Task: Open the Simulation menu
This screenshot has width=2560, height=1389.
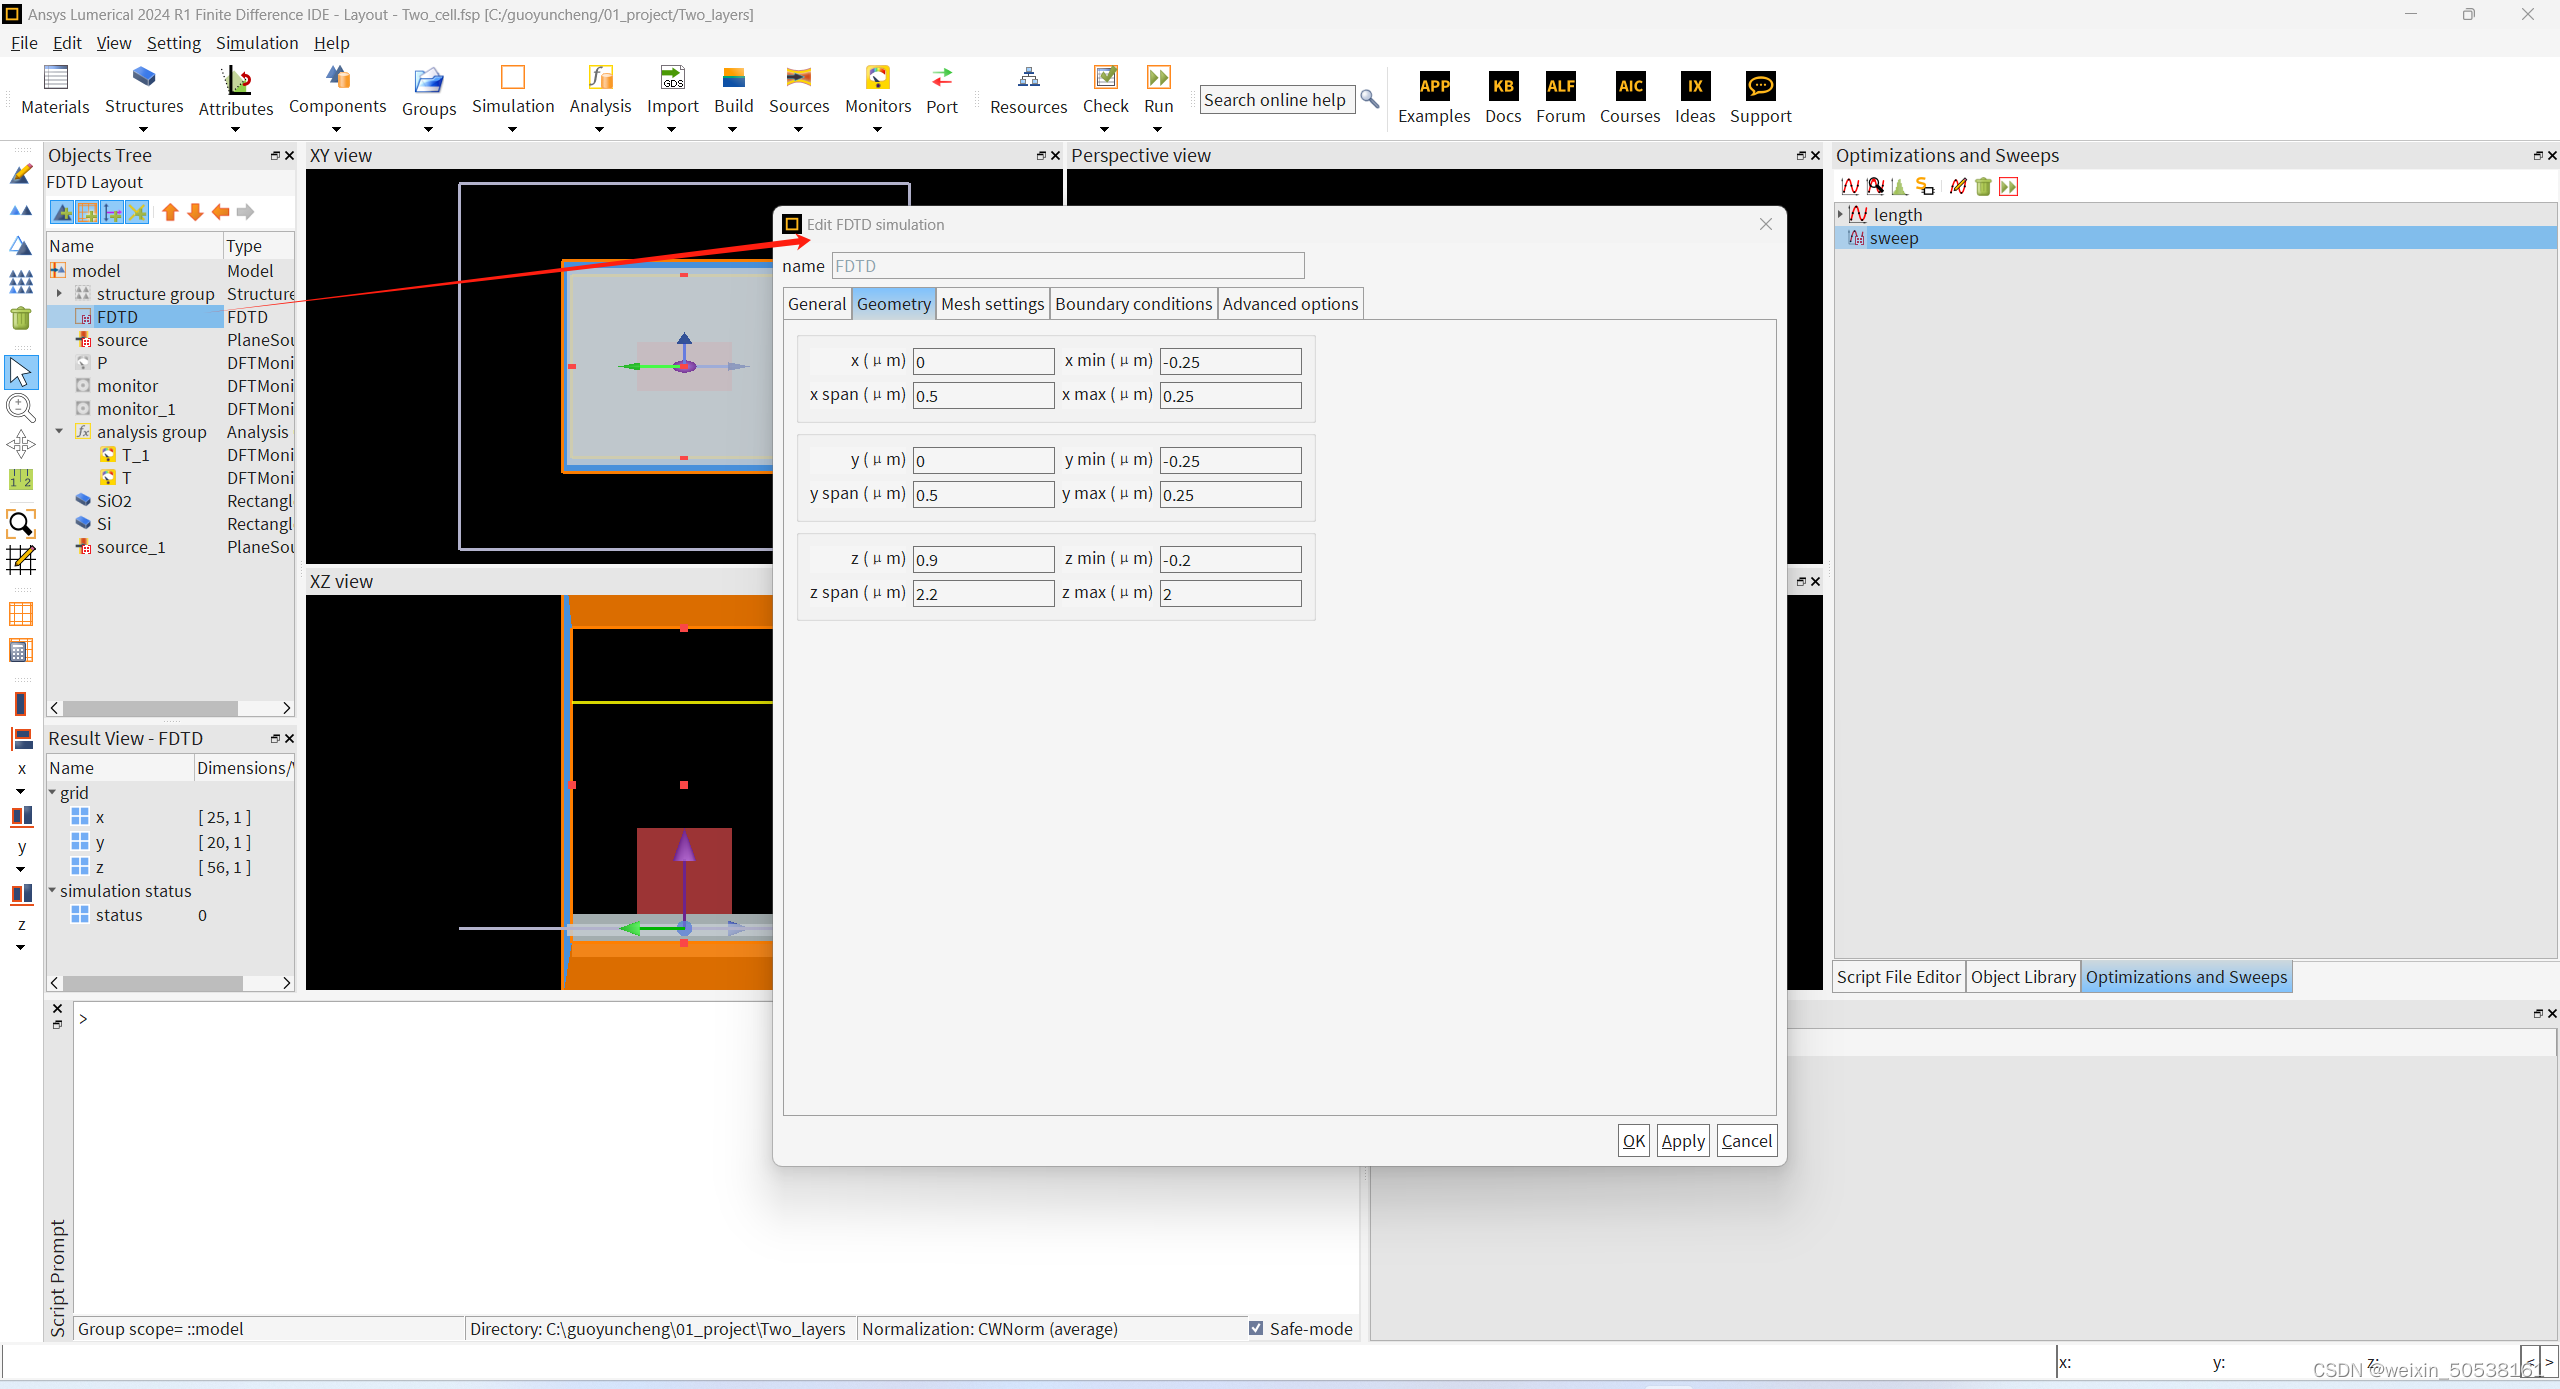Action: [257, 43]
